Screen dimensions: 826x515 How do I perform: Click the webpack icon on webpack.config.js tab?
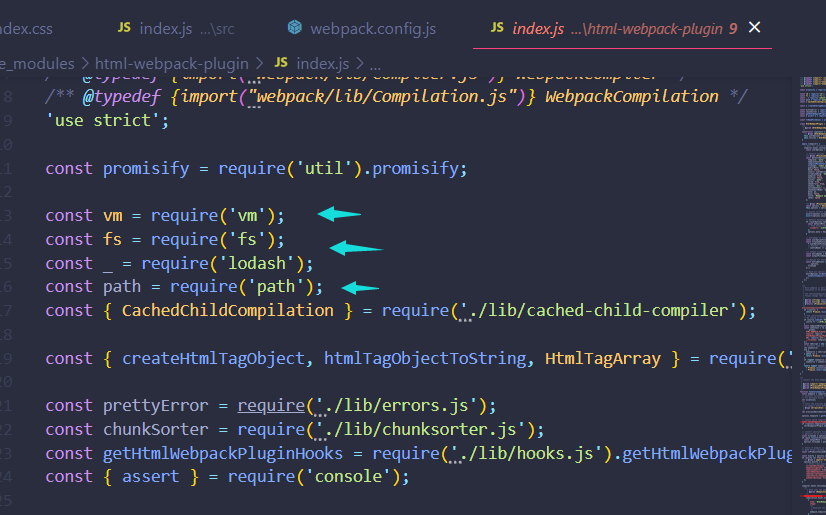(295, 28)
